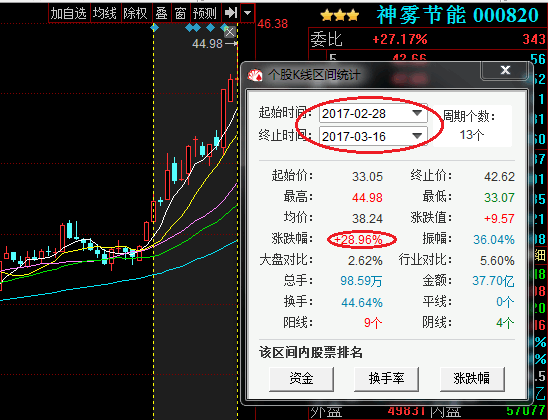This screenshot has width=548, height=420.
Task: Click the 加自选 toolbar button
Action: click(x=69, y=14)
